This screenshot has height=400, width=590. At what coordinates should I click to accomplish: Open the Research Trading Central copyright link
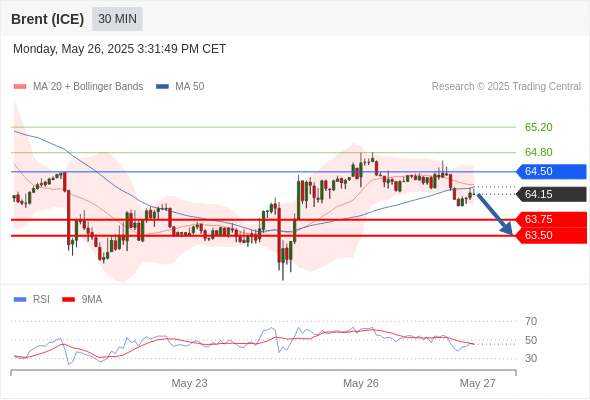pos(506,87)
